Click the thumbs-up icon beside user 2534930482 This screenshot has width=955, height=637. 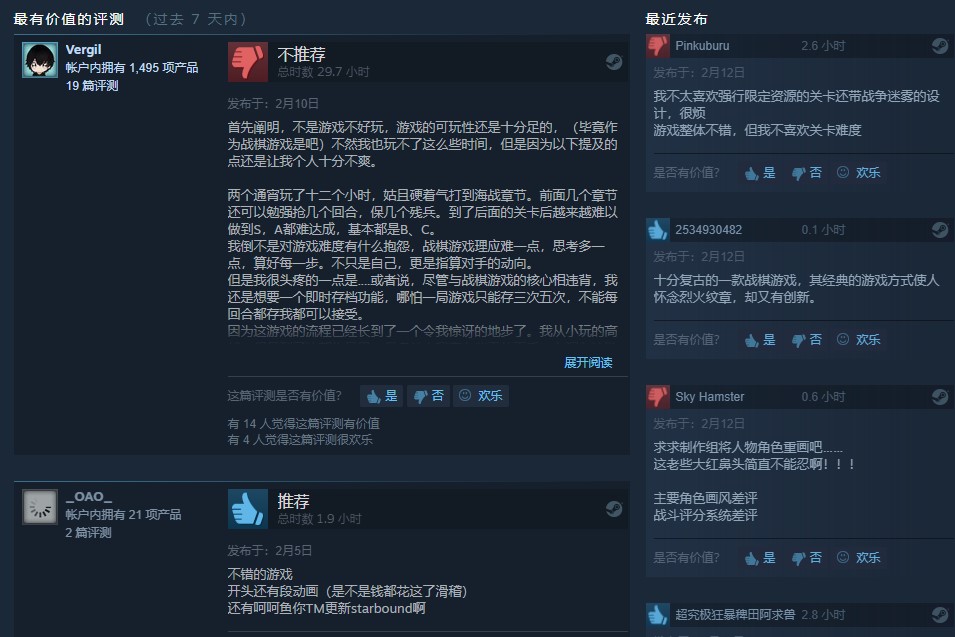pos(658,230)
